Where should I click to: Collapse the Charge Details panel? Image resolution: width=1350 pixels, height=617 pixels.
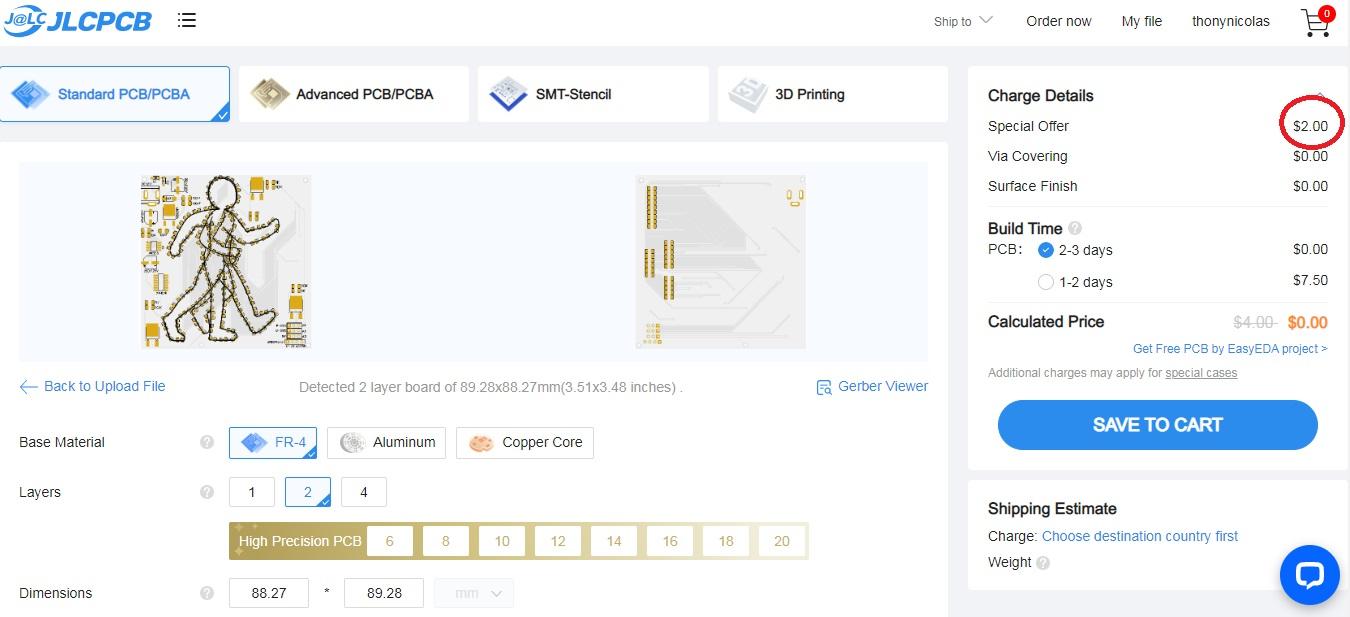(x=1320, y=96)
